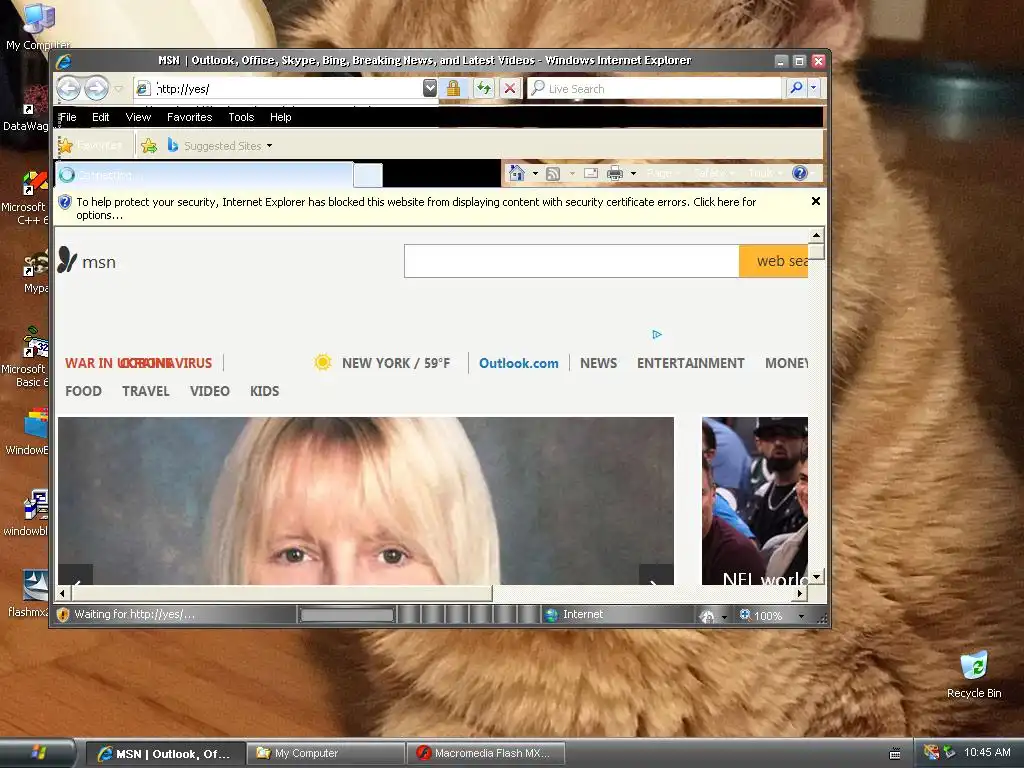Image resolution: width=1024 pixels, height=768 pixels.
Task: Select the My Computer desktop icon
Action: pos(38,27)
